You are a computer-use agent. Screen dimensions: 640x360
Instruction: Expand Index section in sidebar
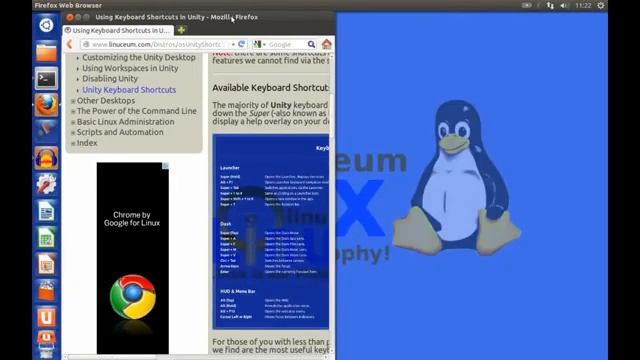[73, 143]
